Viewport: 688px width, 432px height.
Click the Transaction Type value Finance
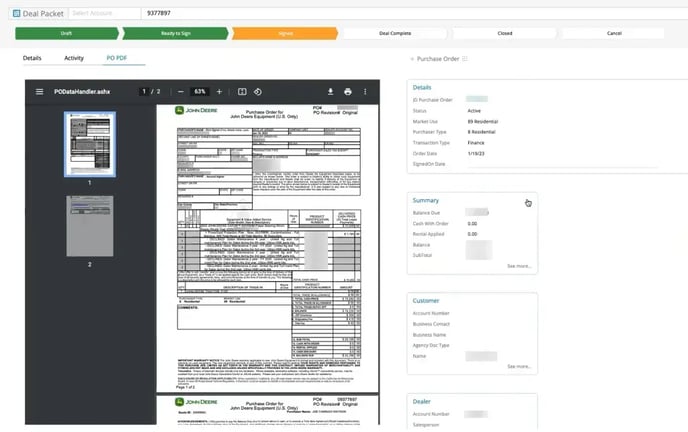point(476,143)
